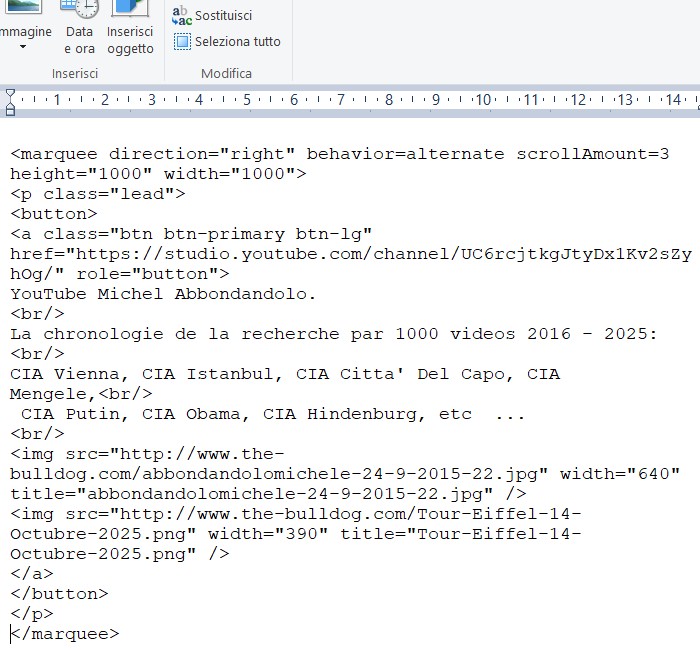
Task: Click ruler at the 10 cm mark
Action: [484, 100]
